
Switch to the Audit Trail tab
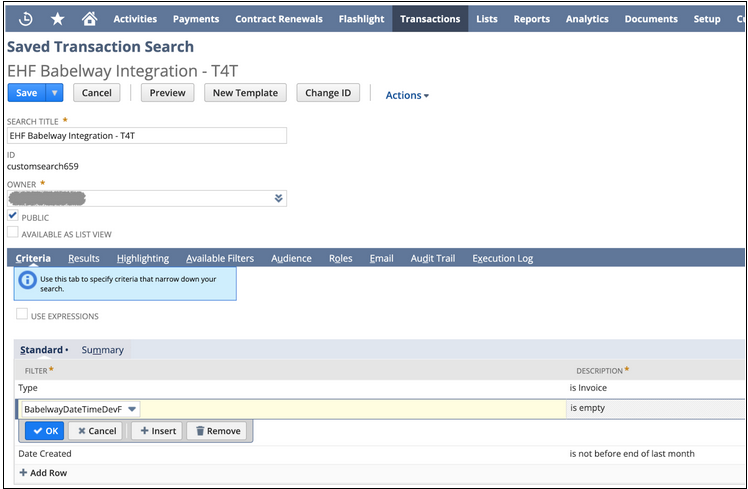[x=433, y=259]
